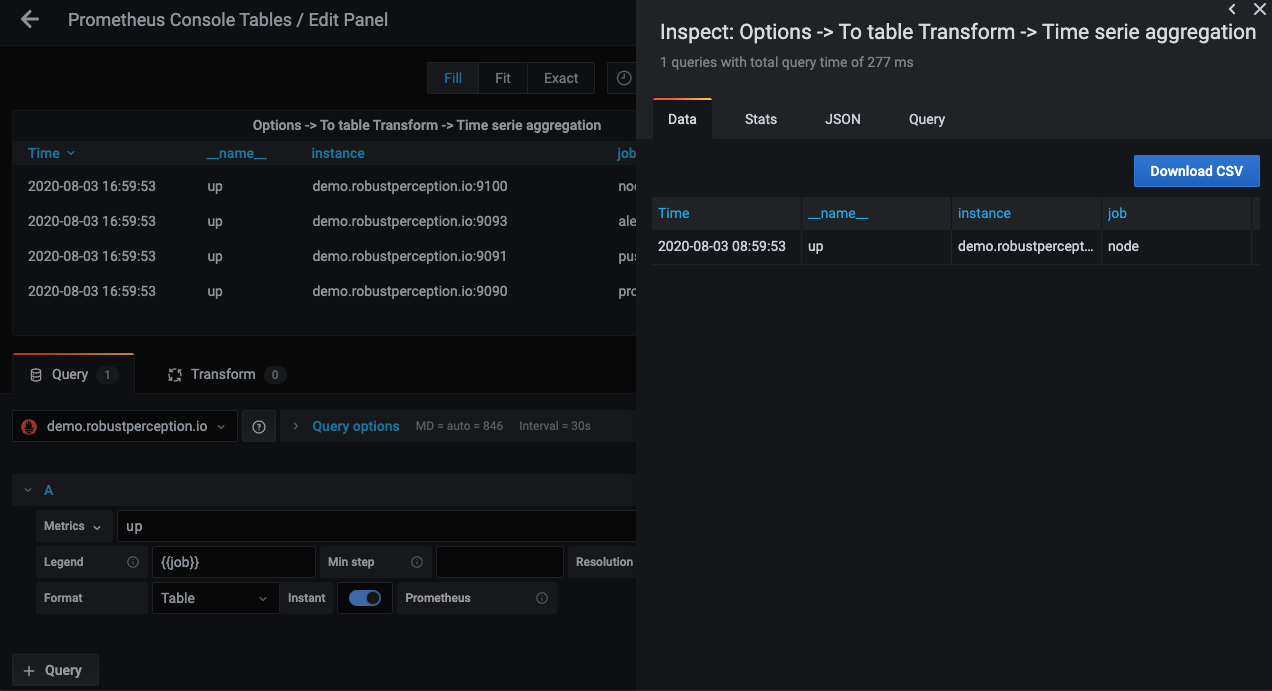Viewport: 1272px width, 691px height.
Task: Open the data source help icon
Action: [x=259, y=427]
